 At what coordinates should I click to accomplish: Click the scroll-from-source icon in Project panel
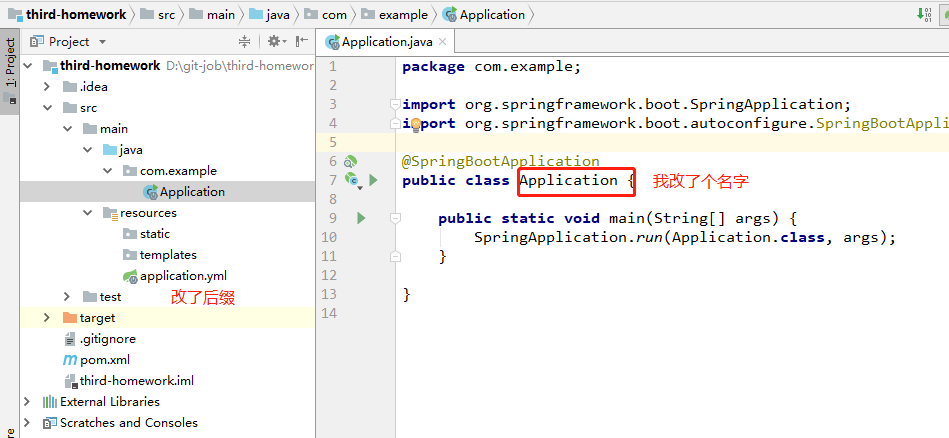(245, 41)
